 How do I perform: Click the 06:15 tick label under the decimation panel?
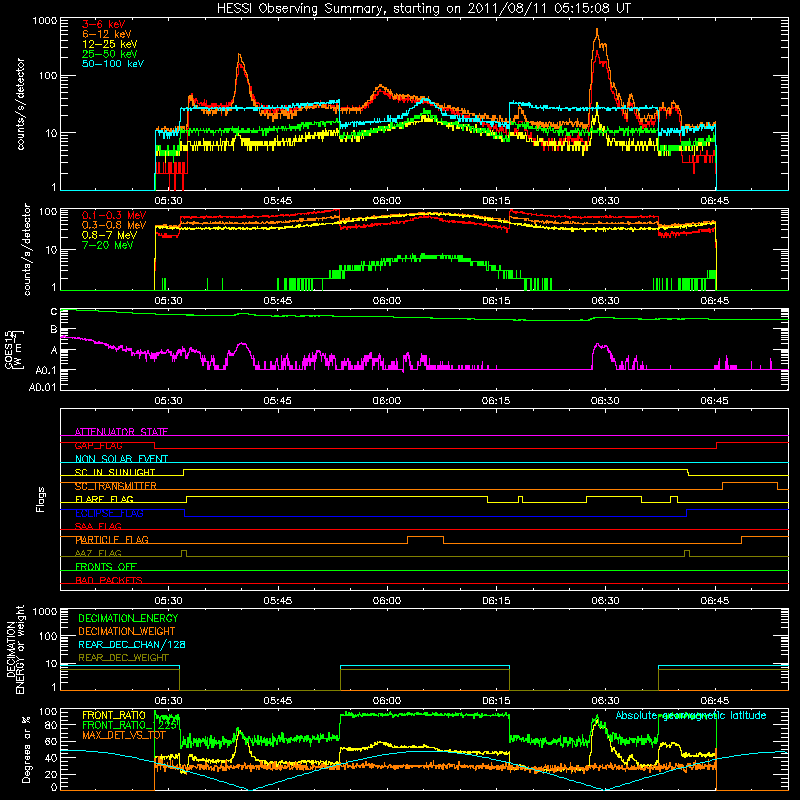tap(496, 701)
